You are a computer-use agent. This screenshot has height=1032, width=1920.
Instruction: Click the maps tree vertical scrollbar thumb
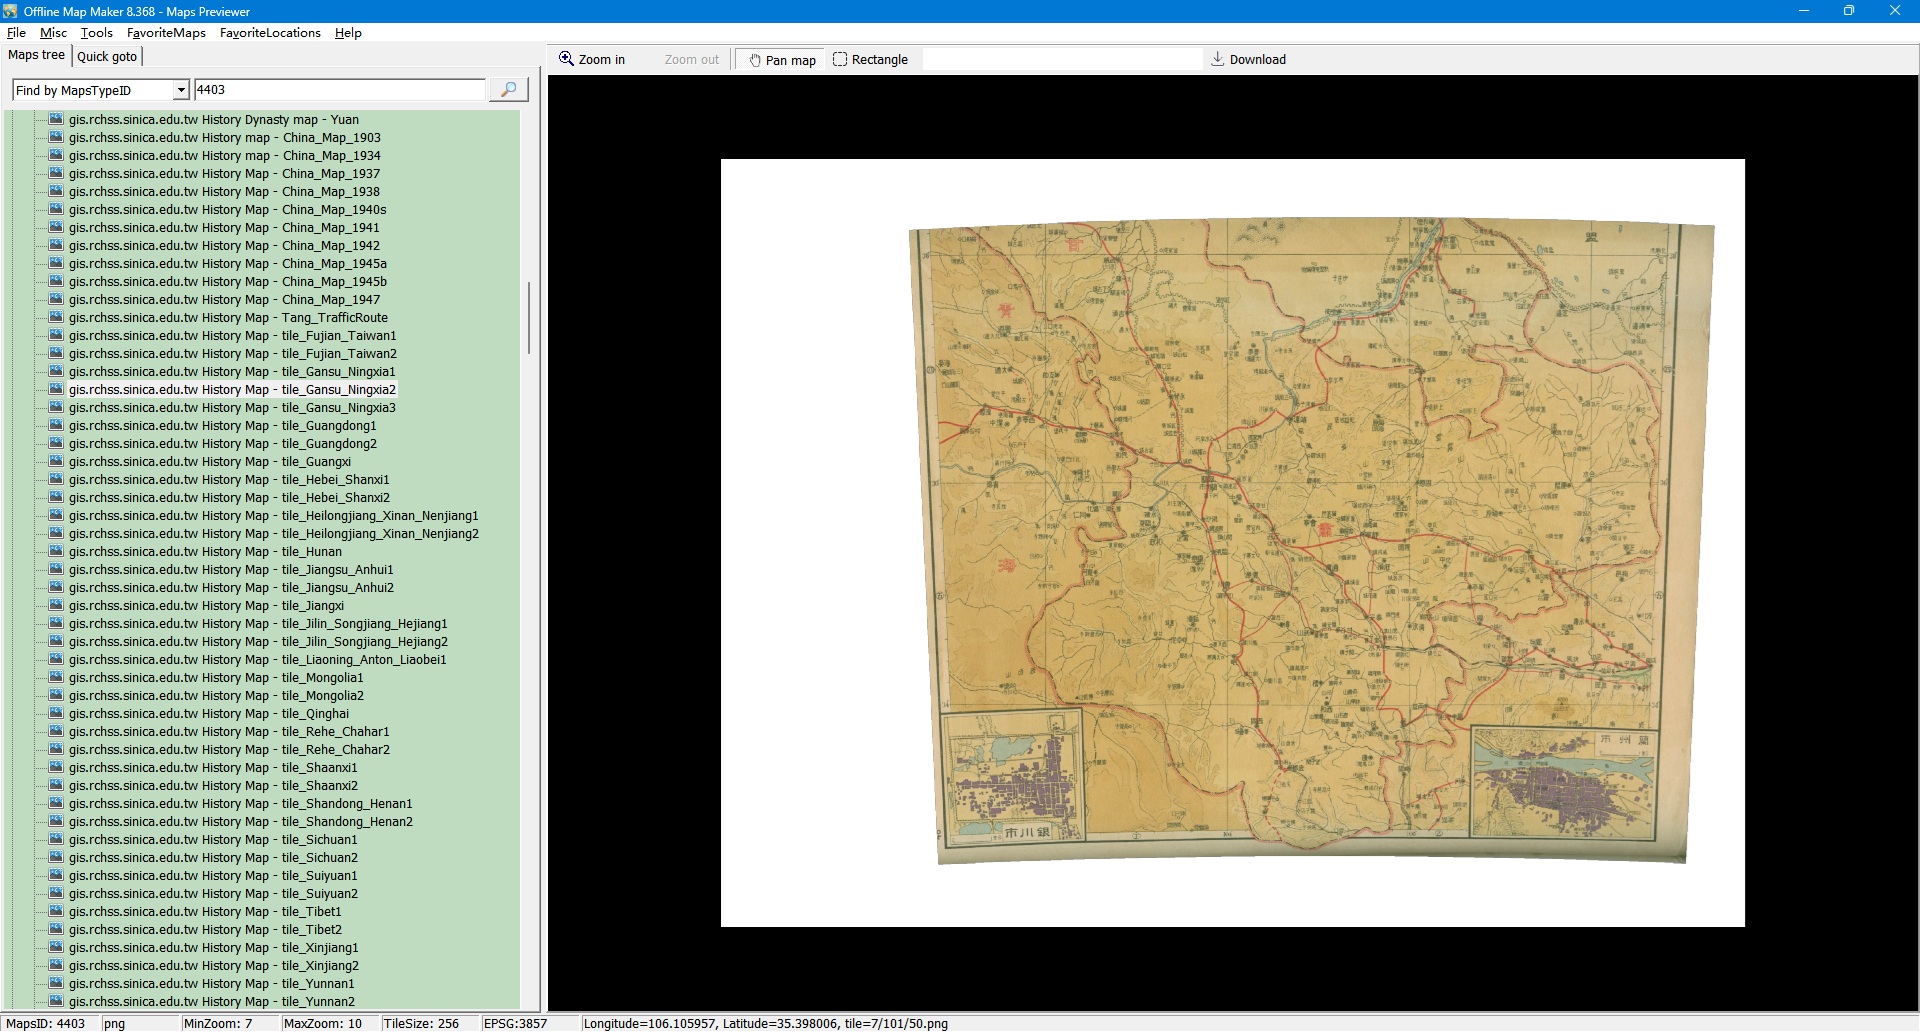(x=528, y=317)
